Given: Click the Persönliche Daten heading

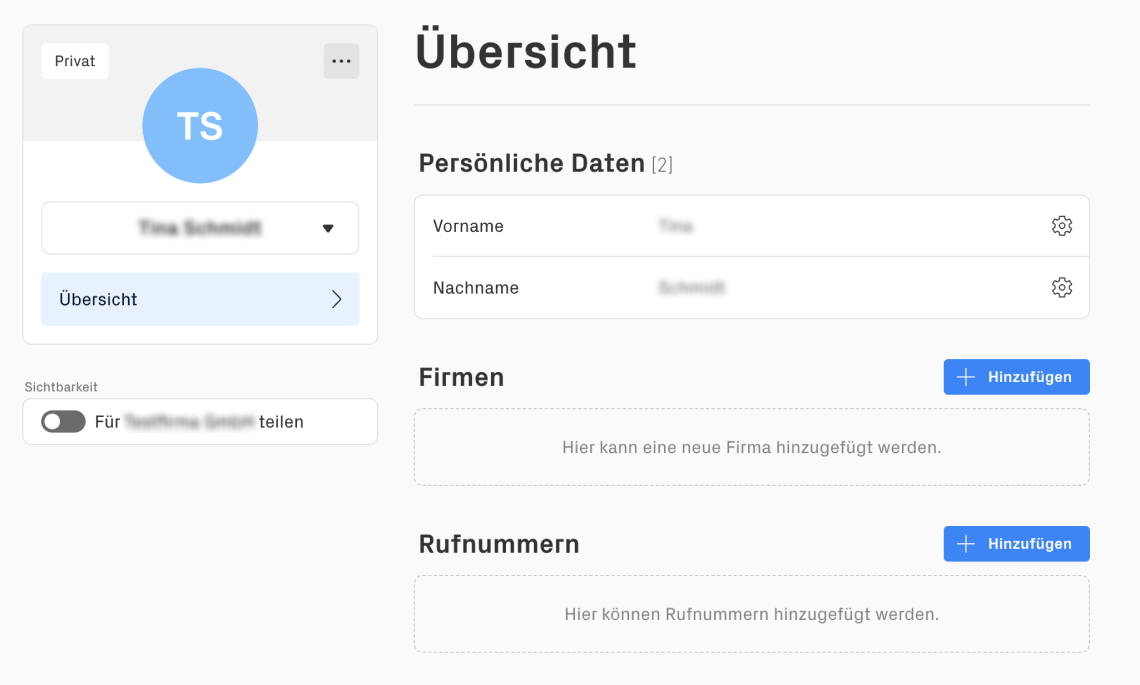Looking at the screenshot, I should coord(531,164).
